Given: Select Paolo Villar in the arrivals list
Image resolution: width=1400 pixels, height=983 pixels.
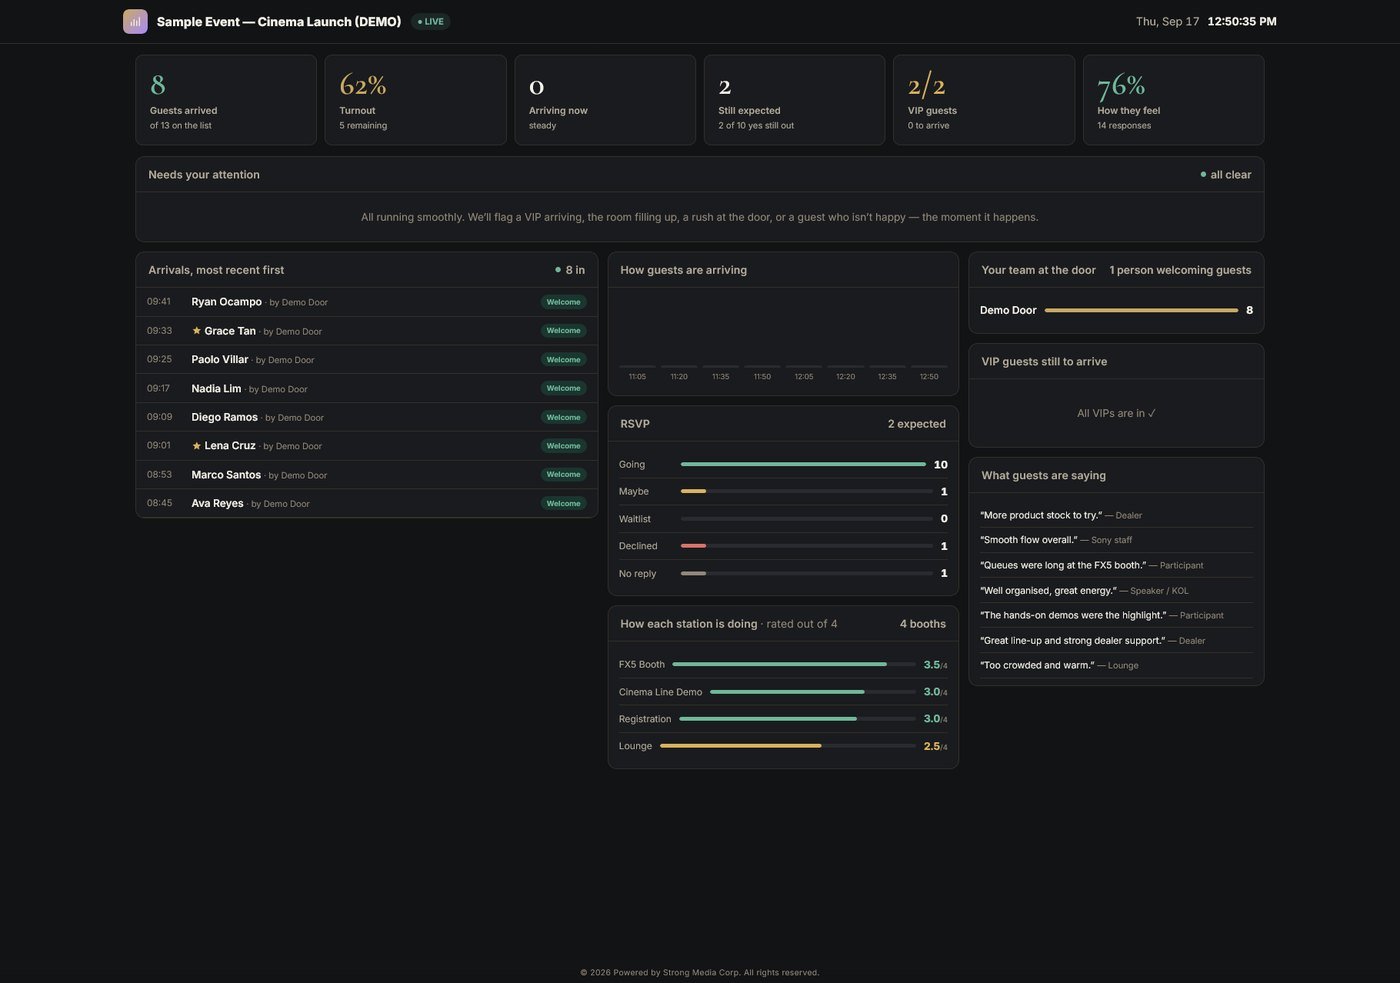Looking at the screenshot, I should point(367,359).
